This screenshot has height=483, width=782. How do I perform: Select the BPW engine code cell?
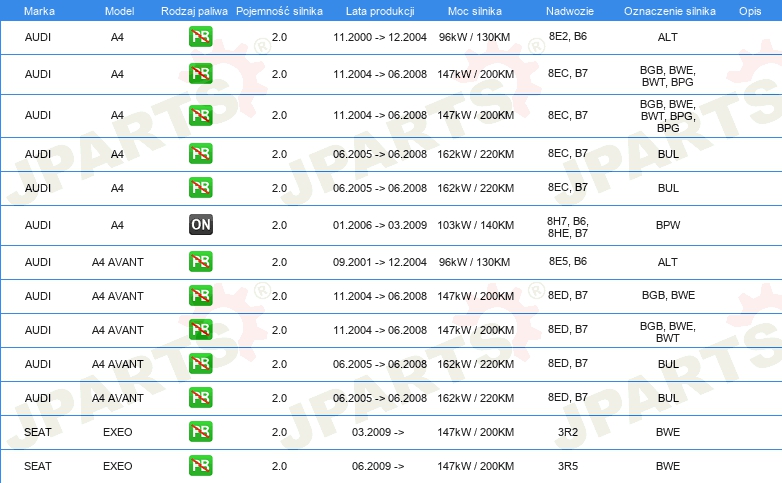[668, 225]
